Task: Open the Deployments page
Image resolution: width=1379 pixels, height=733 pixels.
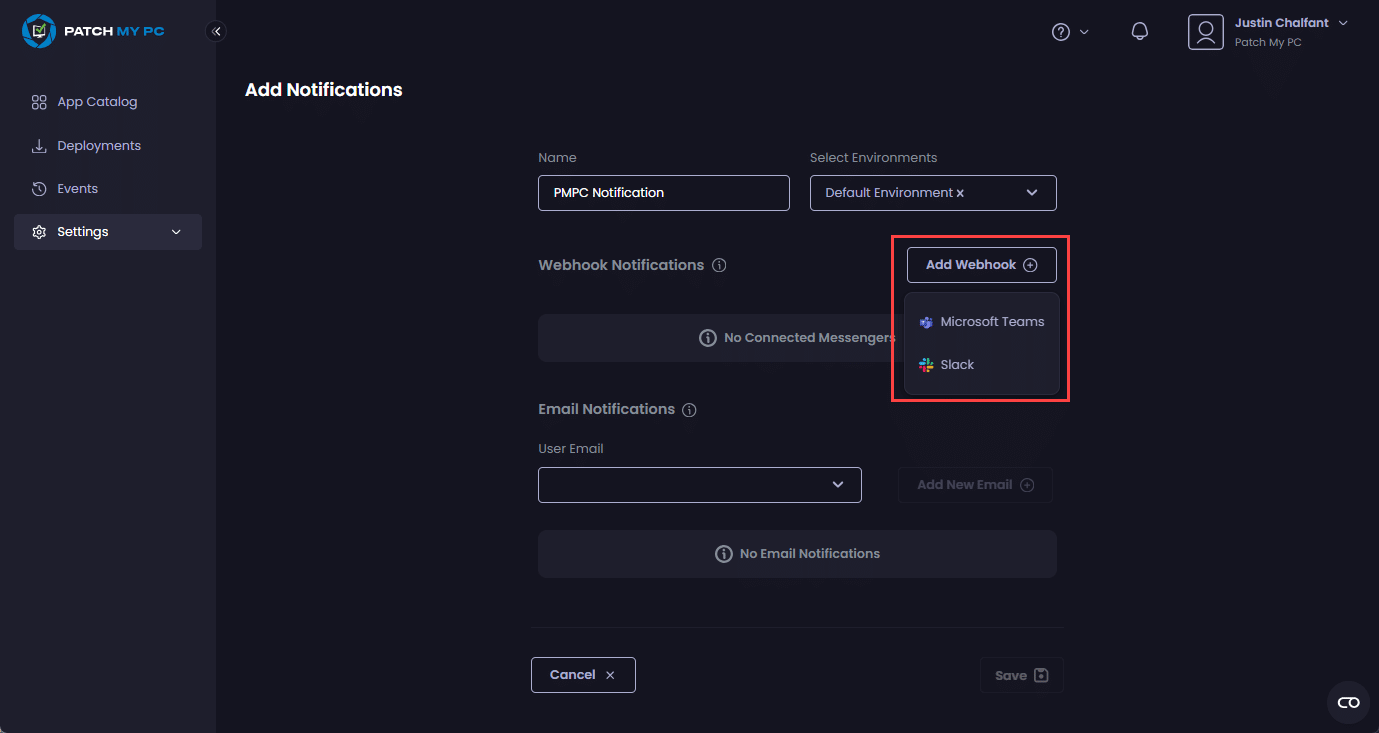Action: tap(98, 146)
